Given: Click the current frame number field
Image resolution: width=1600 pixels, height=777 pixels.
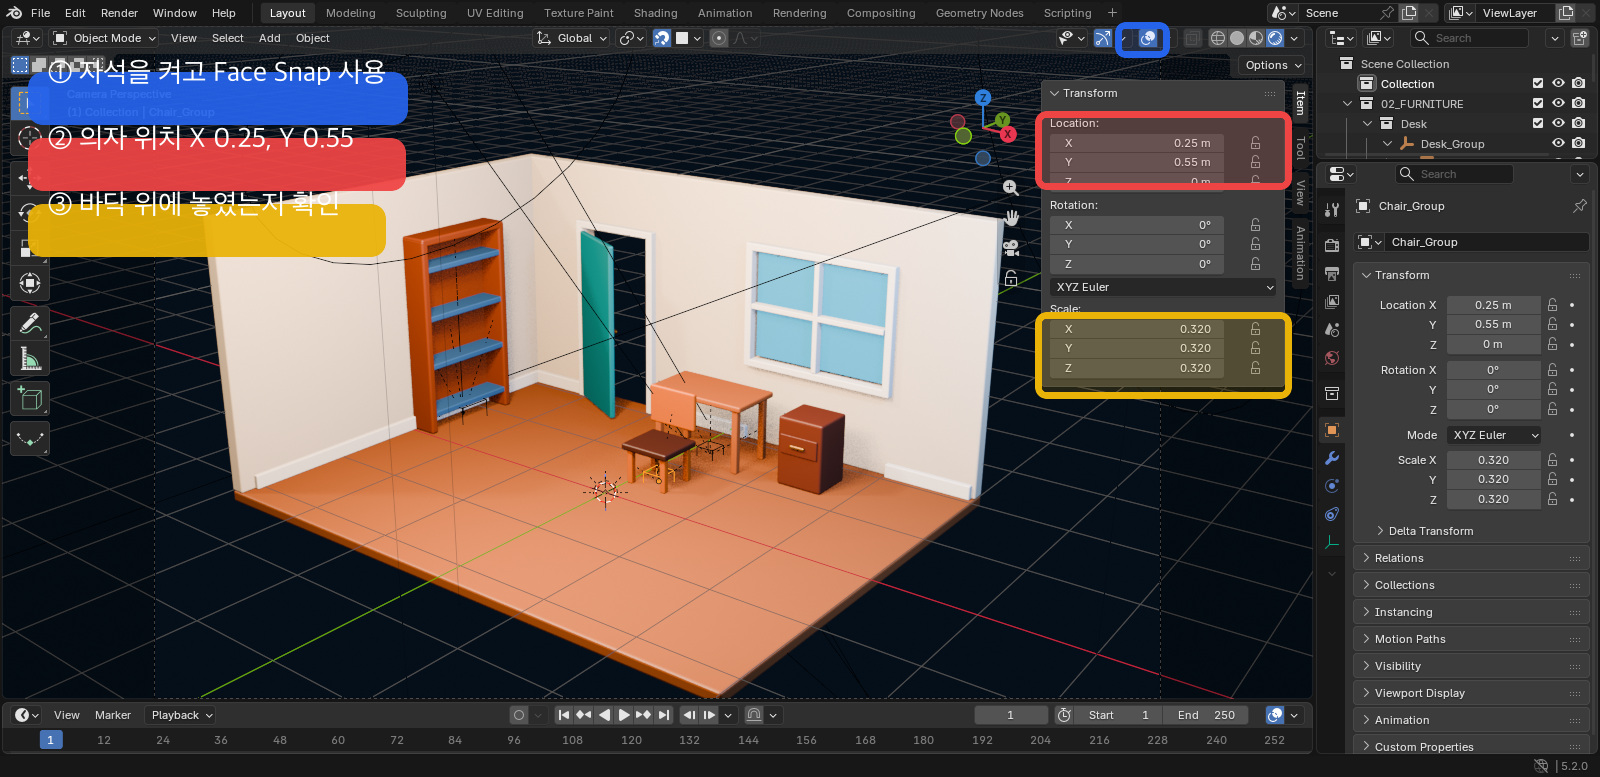Looking at the screenshot, I should (x=1011, y=715).
